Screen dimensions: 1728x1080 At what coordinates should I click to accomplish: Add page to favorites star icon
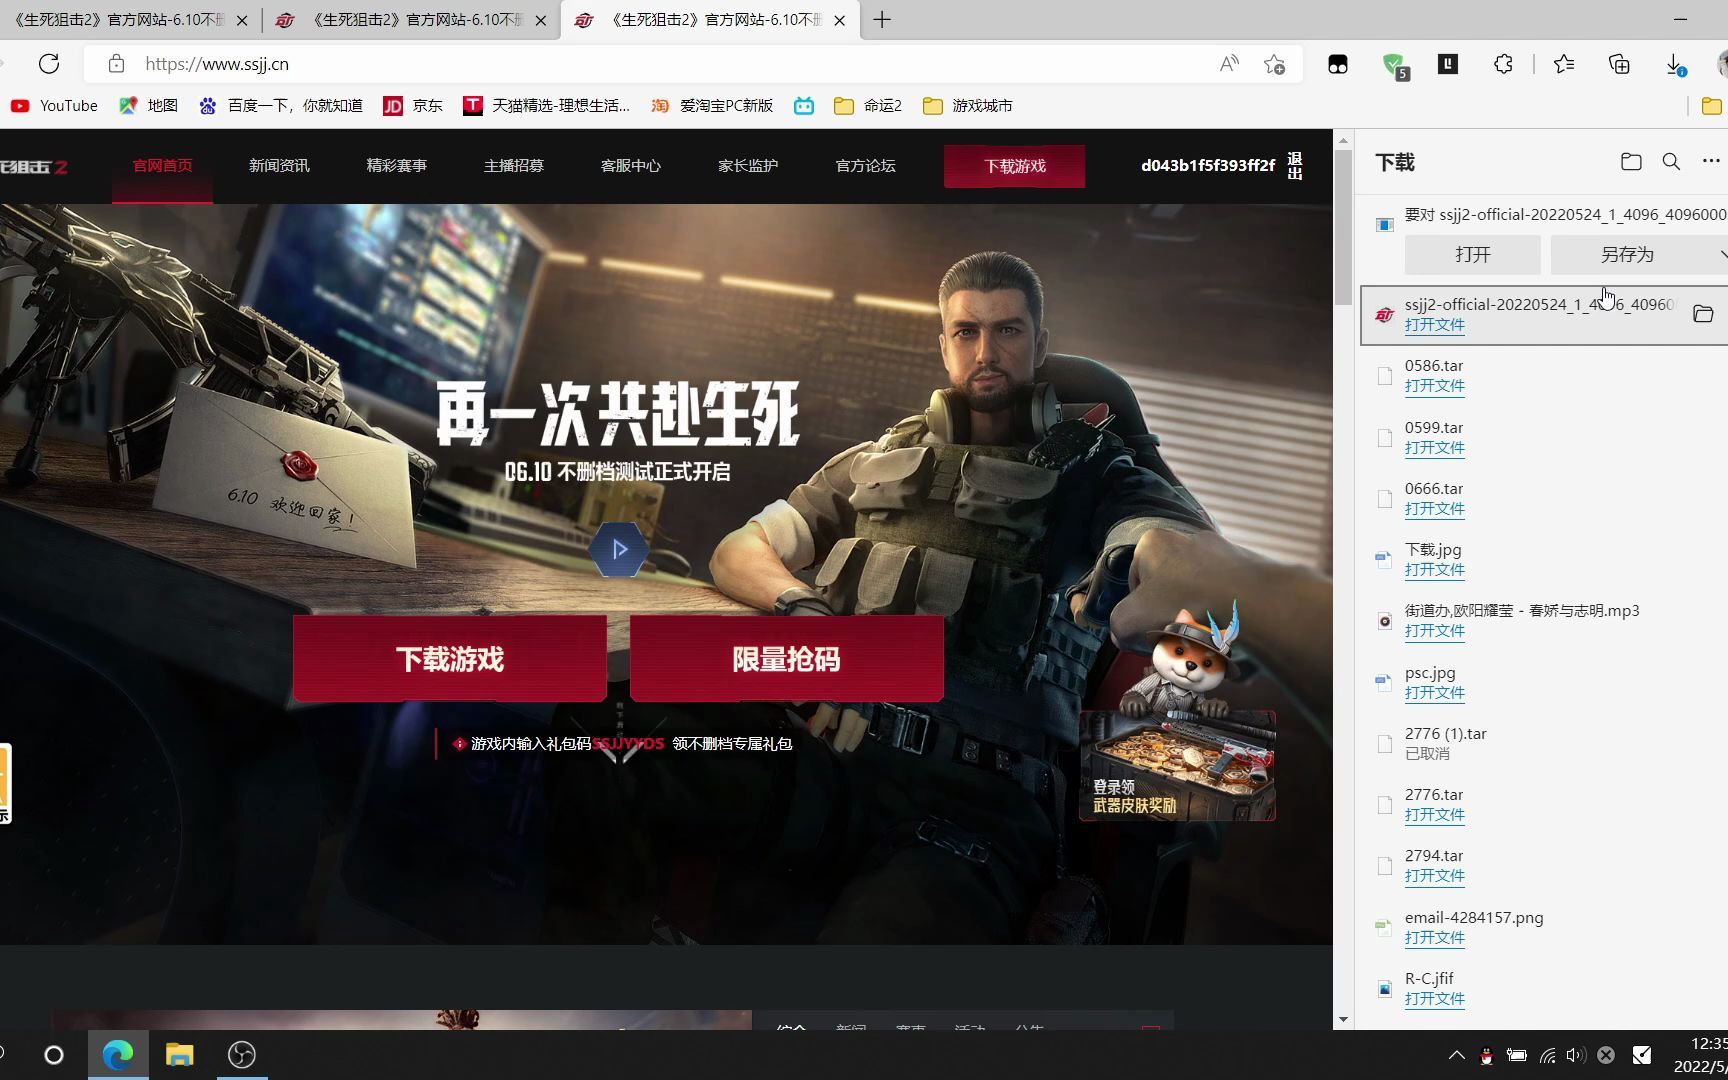coord(1274,64)
